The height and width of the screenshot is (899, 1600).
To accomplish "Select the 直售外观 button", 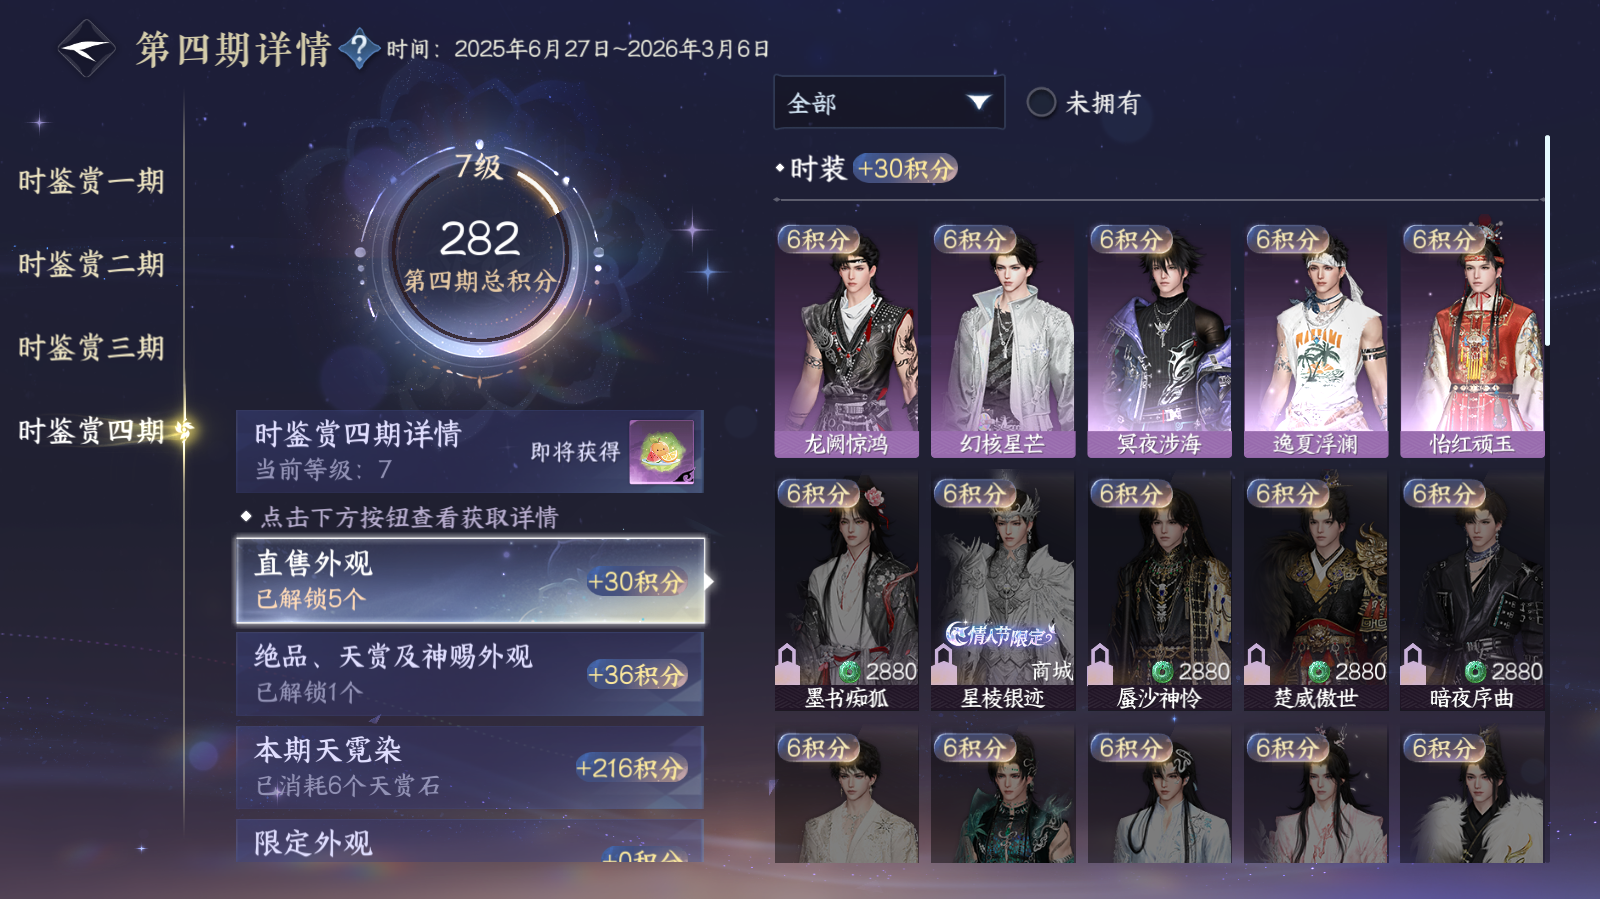I will pyautogui.click(x=470, y=581).
